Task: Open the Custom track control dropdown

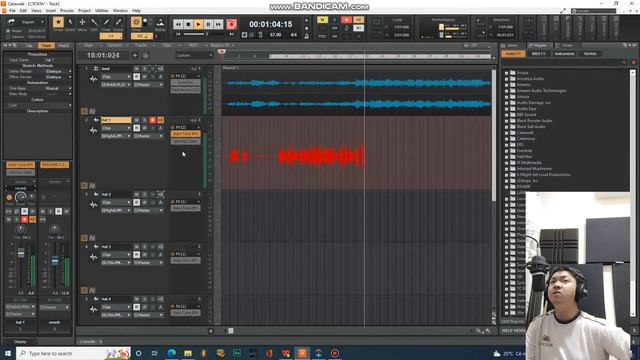Action: (194, 55)
